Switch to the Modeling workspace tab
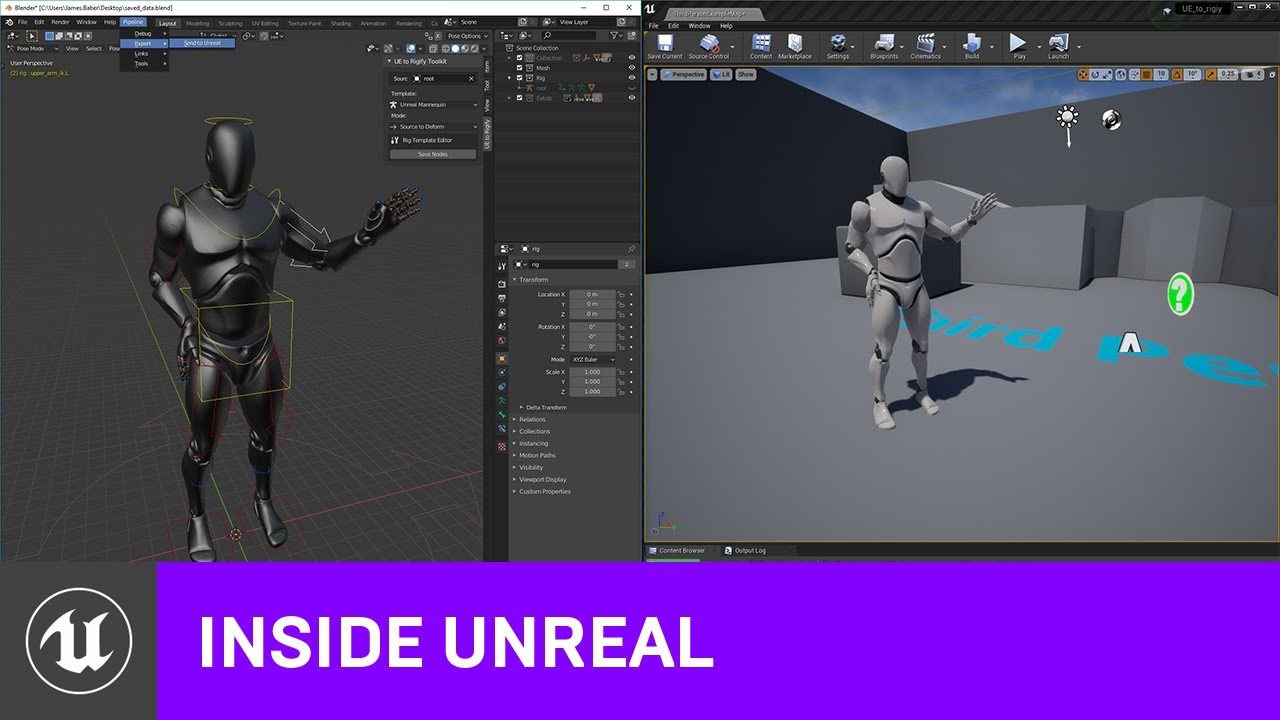The image size is (1280, 720). tap(198, 23)
